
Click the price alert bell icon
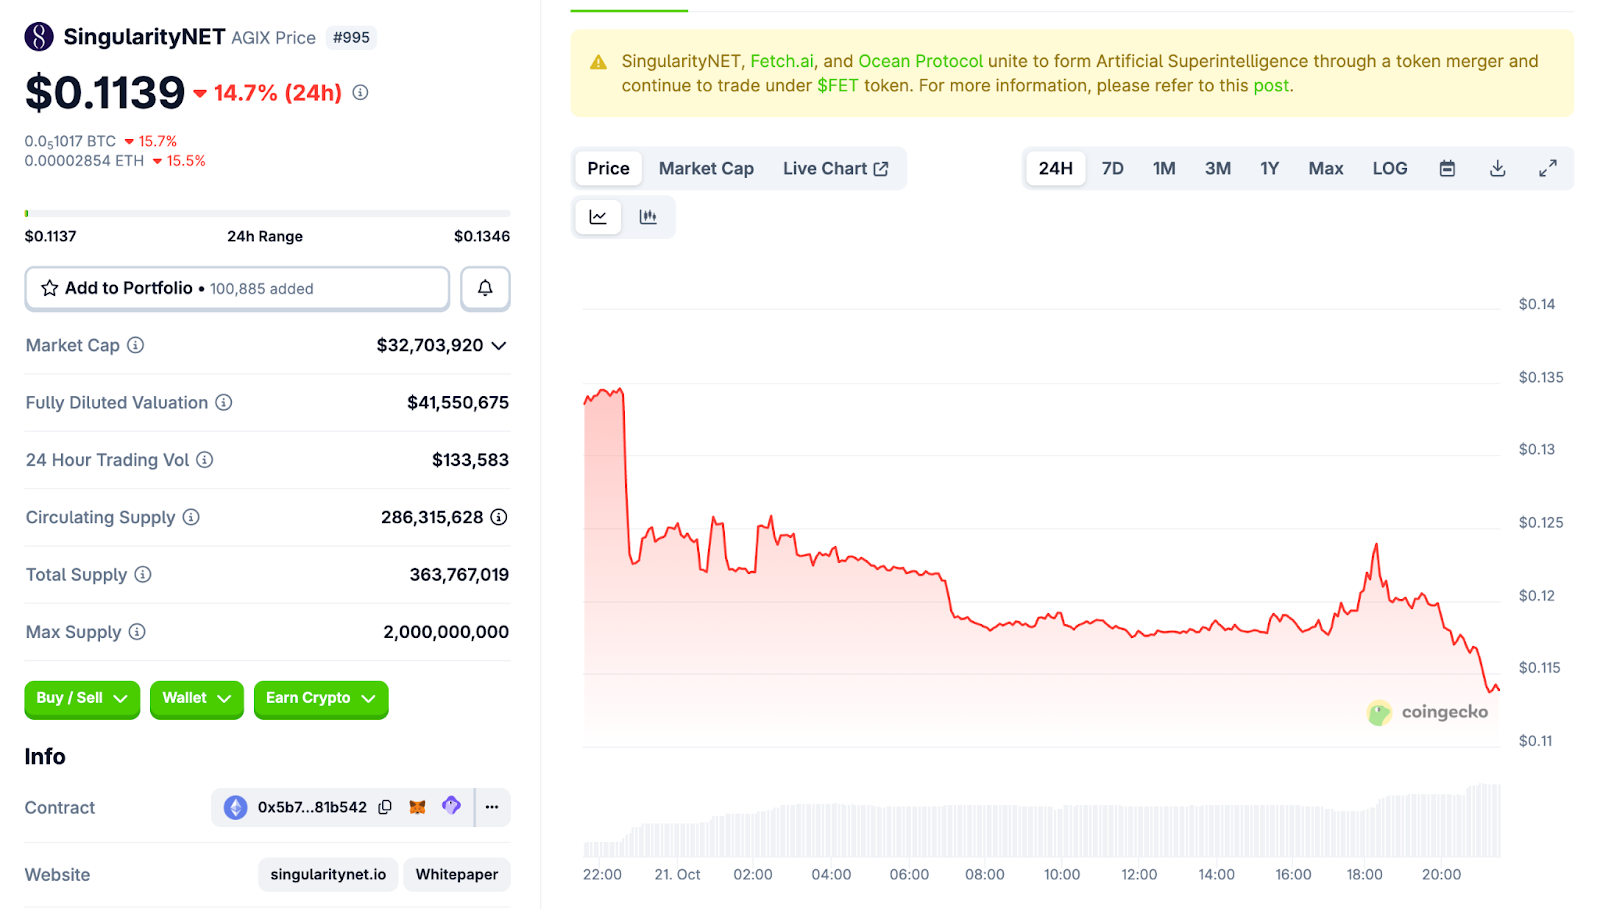(485, 288)
